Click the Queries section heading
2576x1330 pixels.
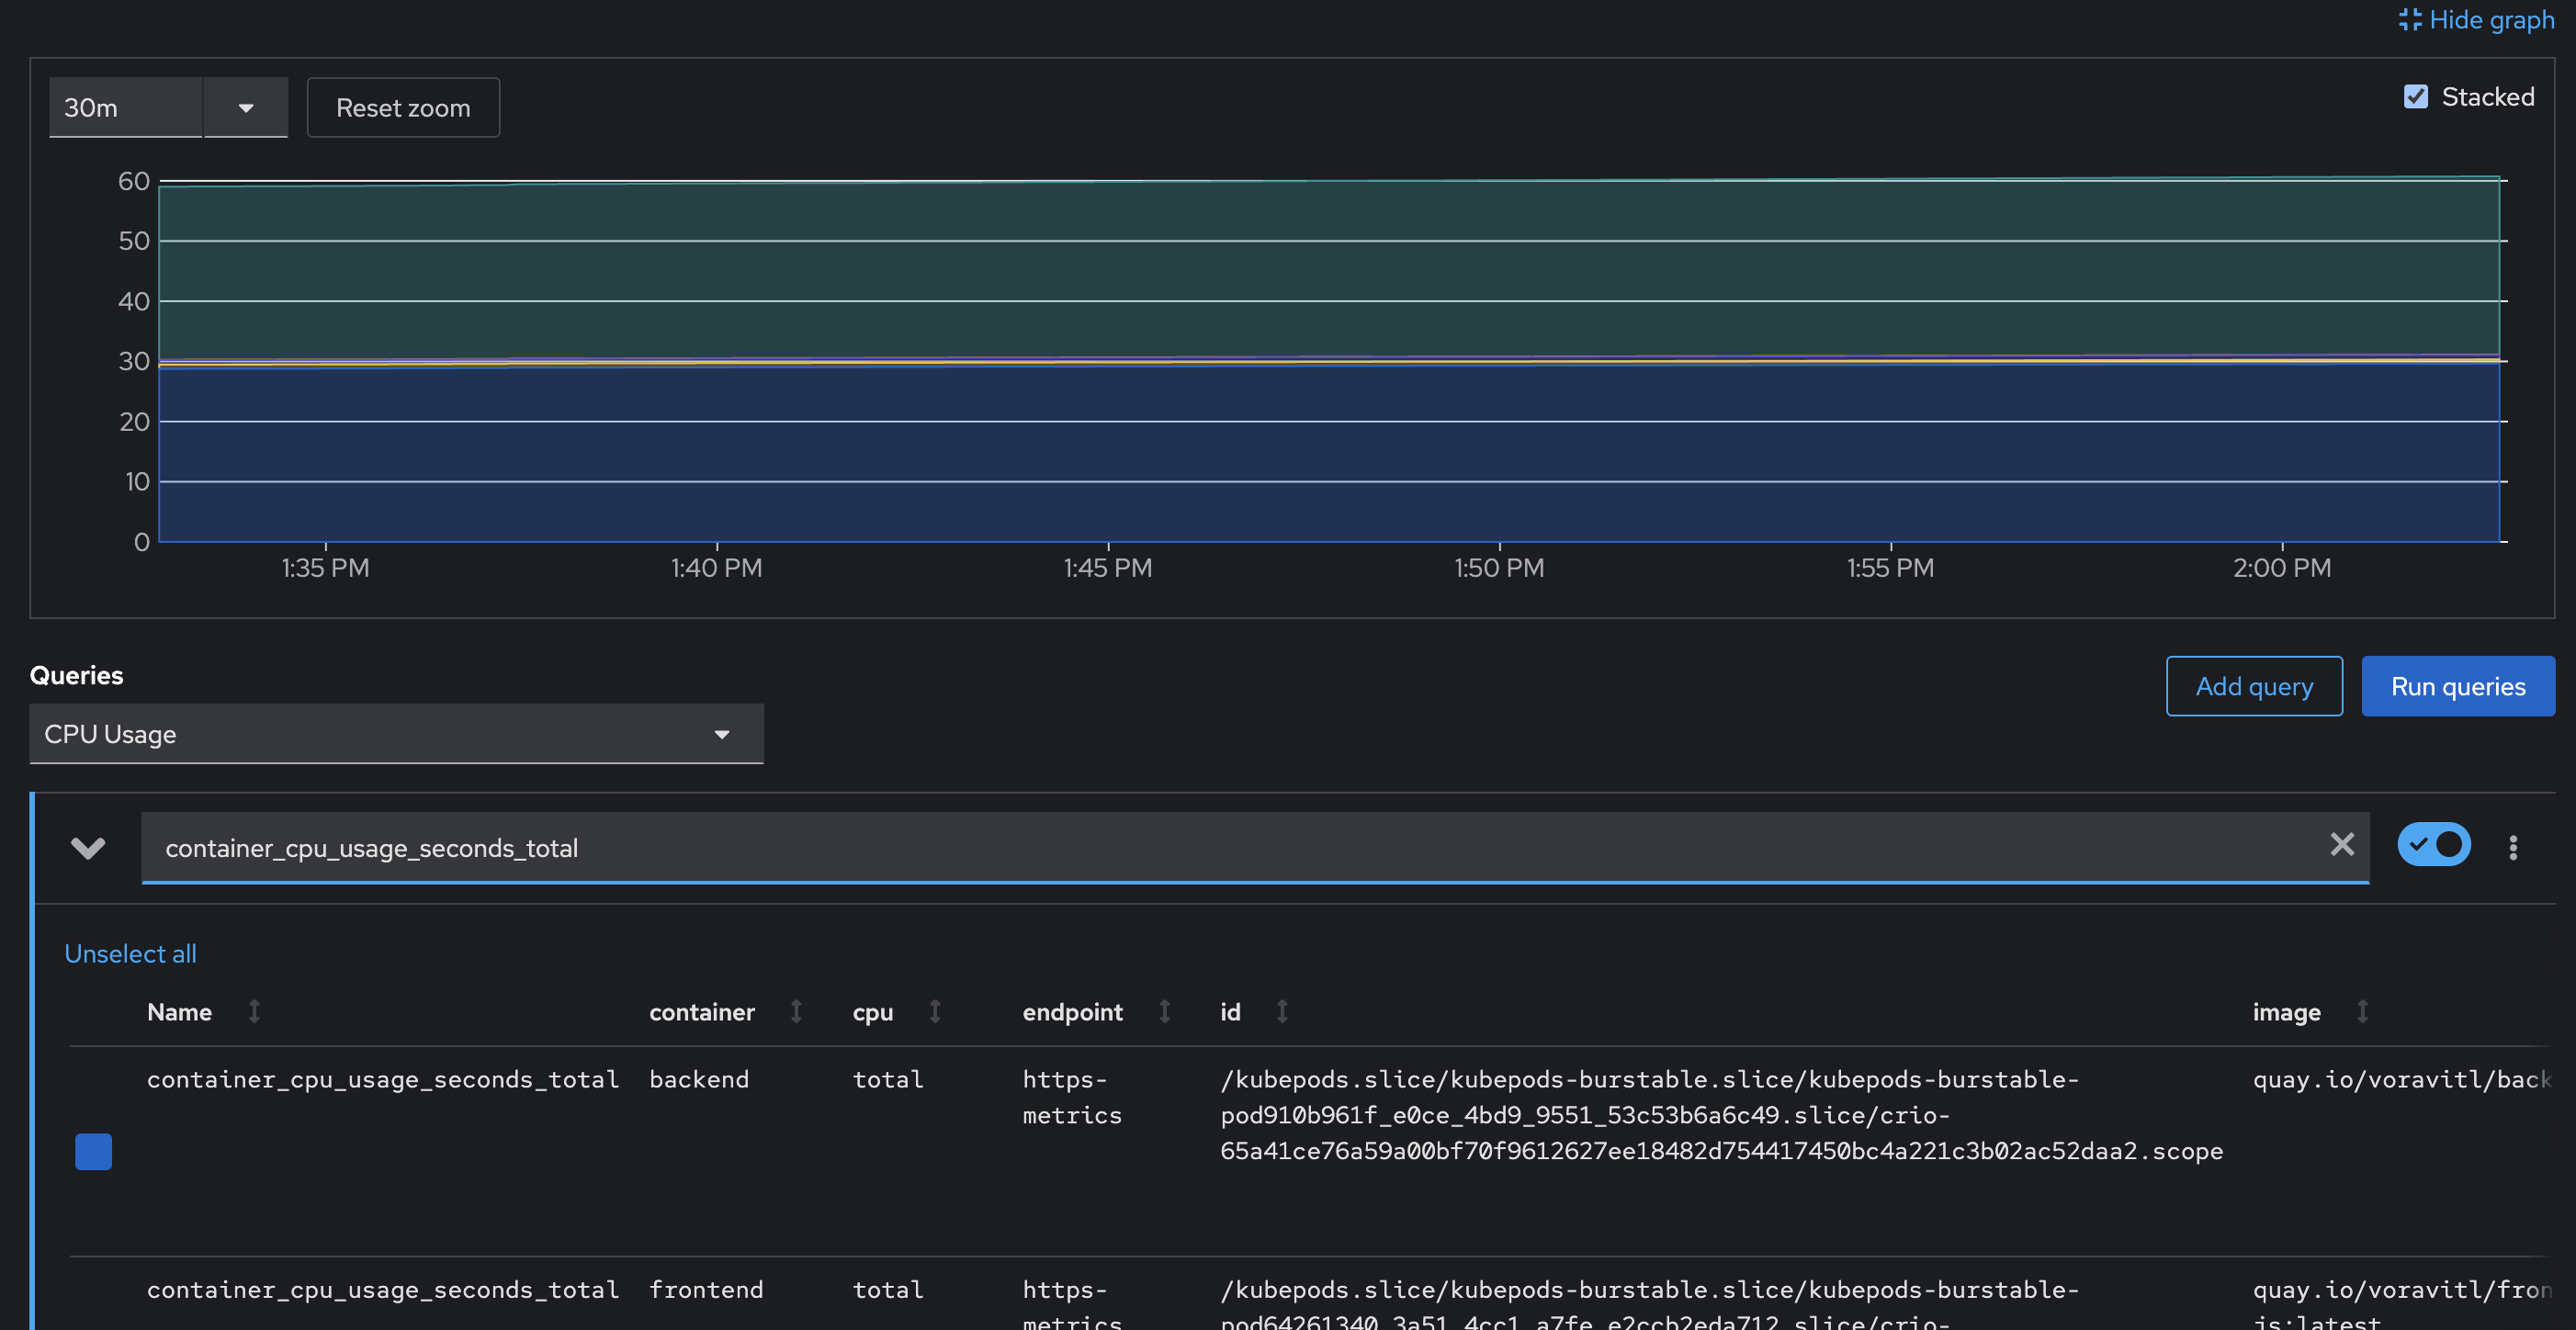76,675
